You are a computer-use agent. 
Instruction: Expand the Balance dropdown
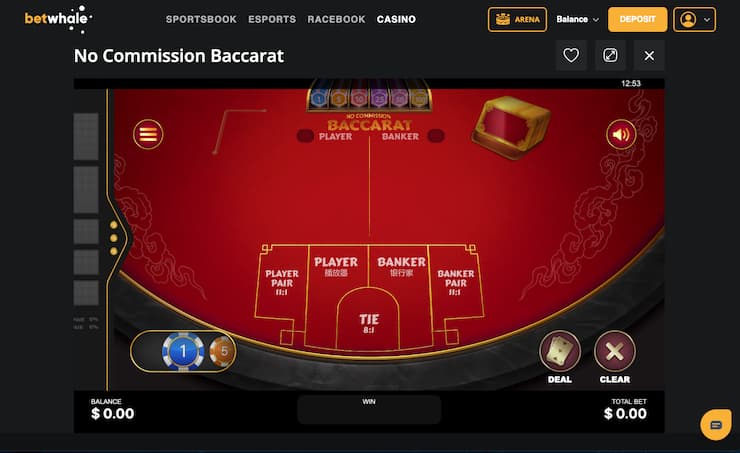(577, 19)
